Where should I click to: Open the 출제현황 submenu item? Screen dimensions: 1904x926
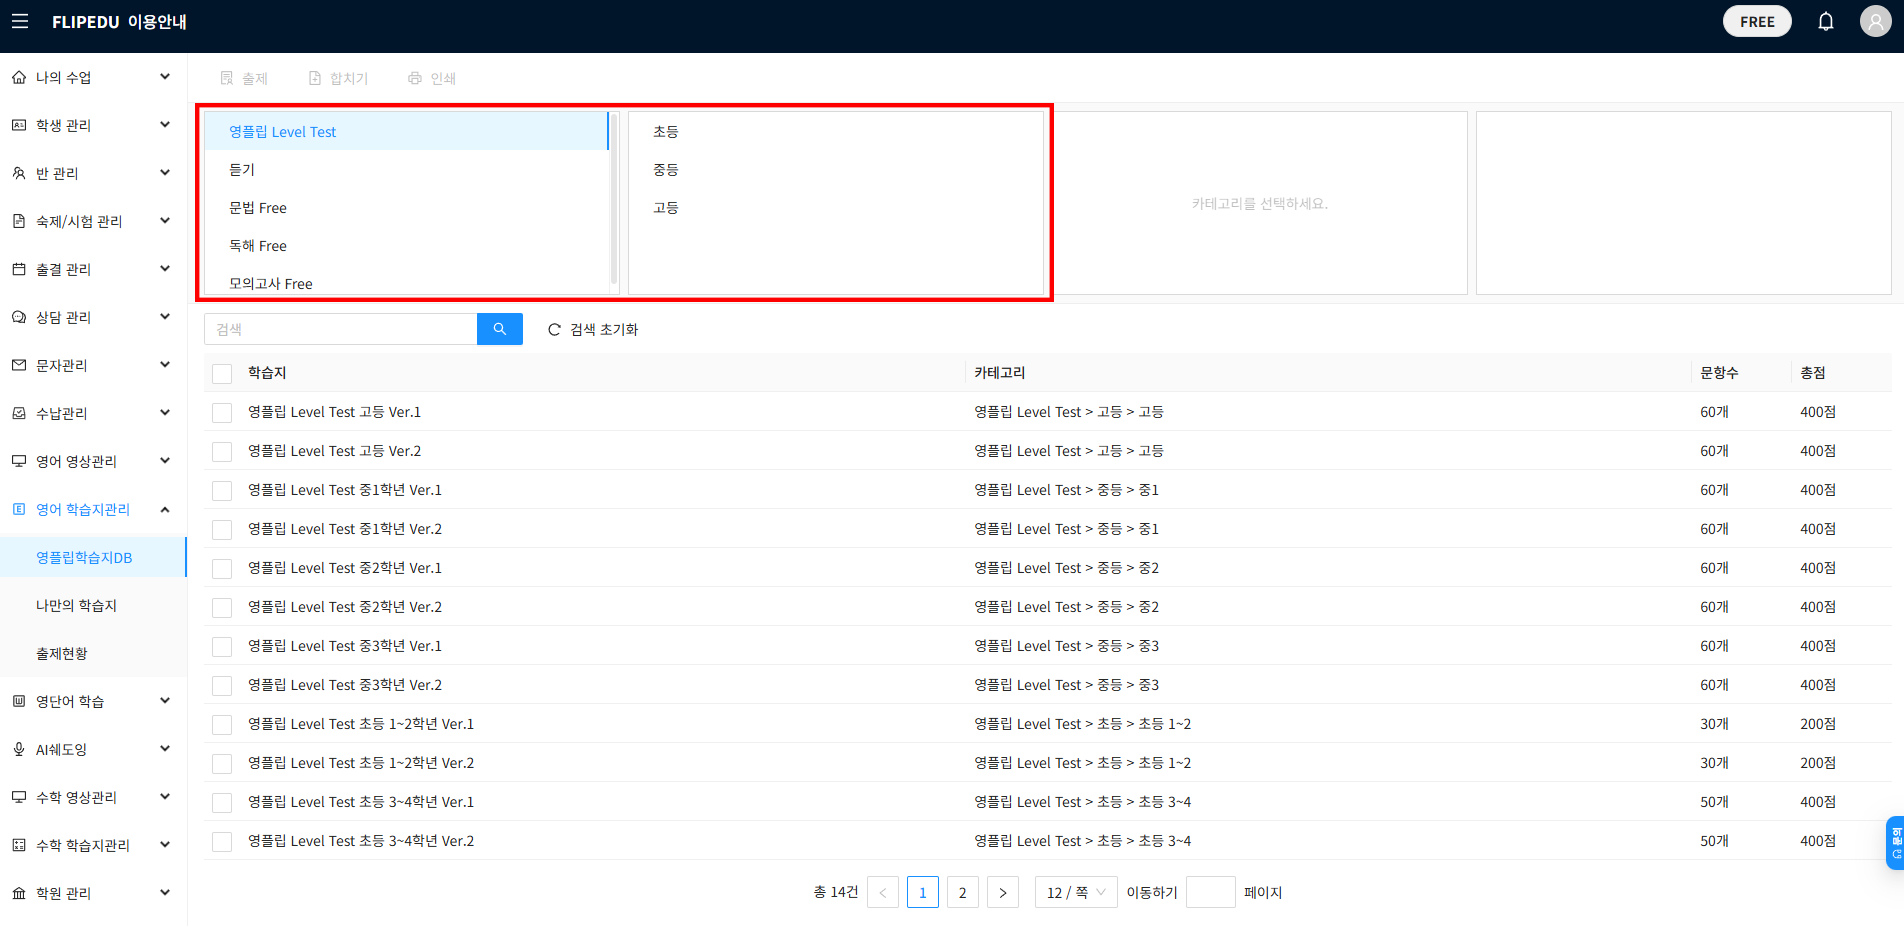tap(93, 653)
